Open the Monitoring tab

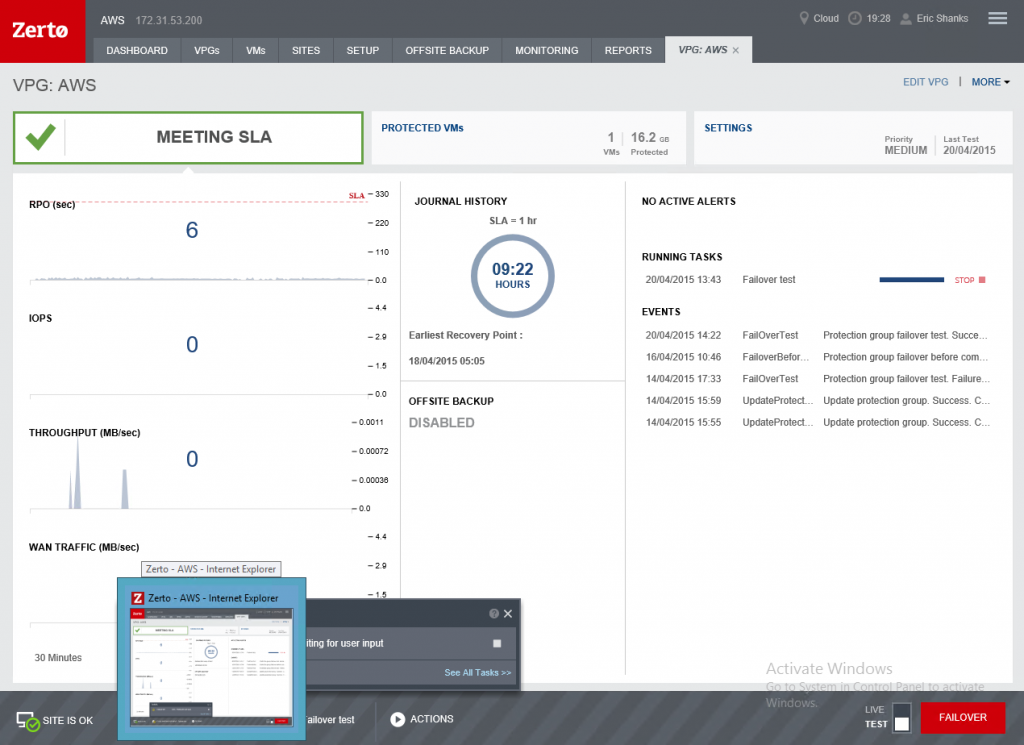point(547,50)
